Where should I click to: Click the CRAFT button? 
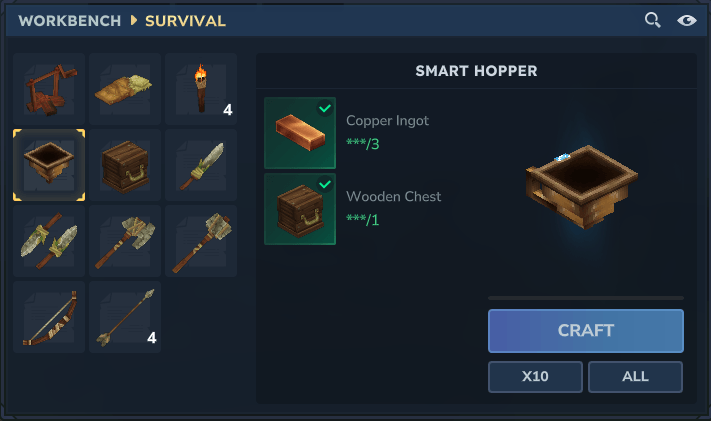click(586, 331)
